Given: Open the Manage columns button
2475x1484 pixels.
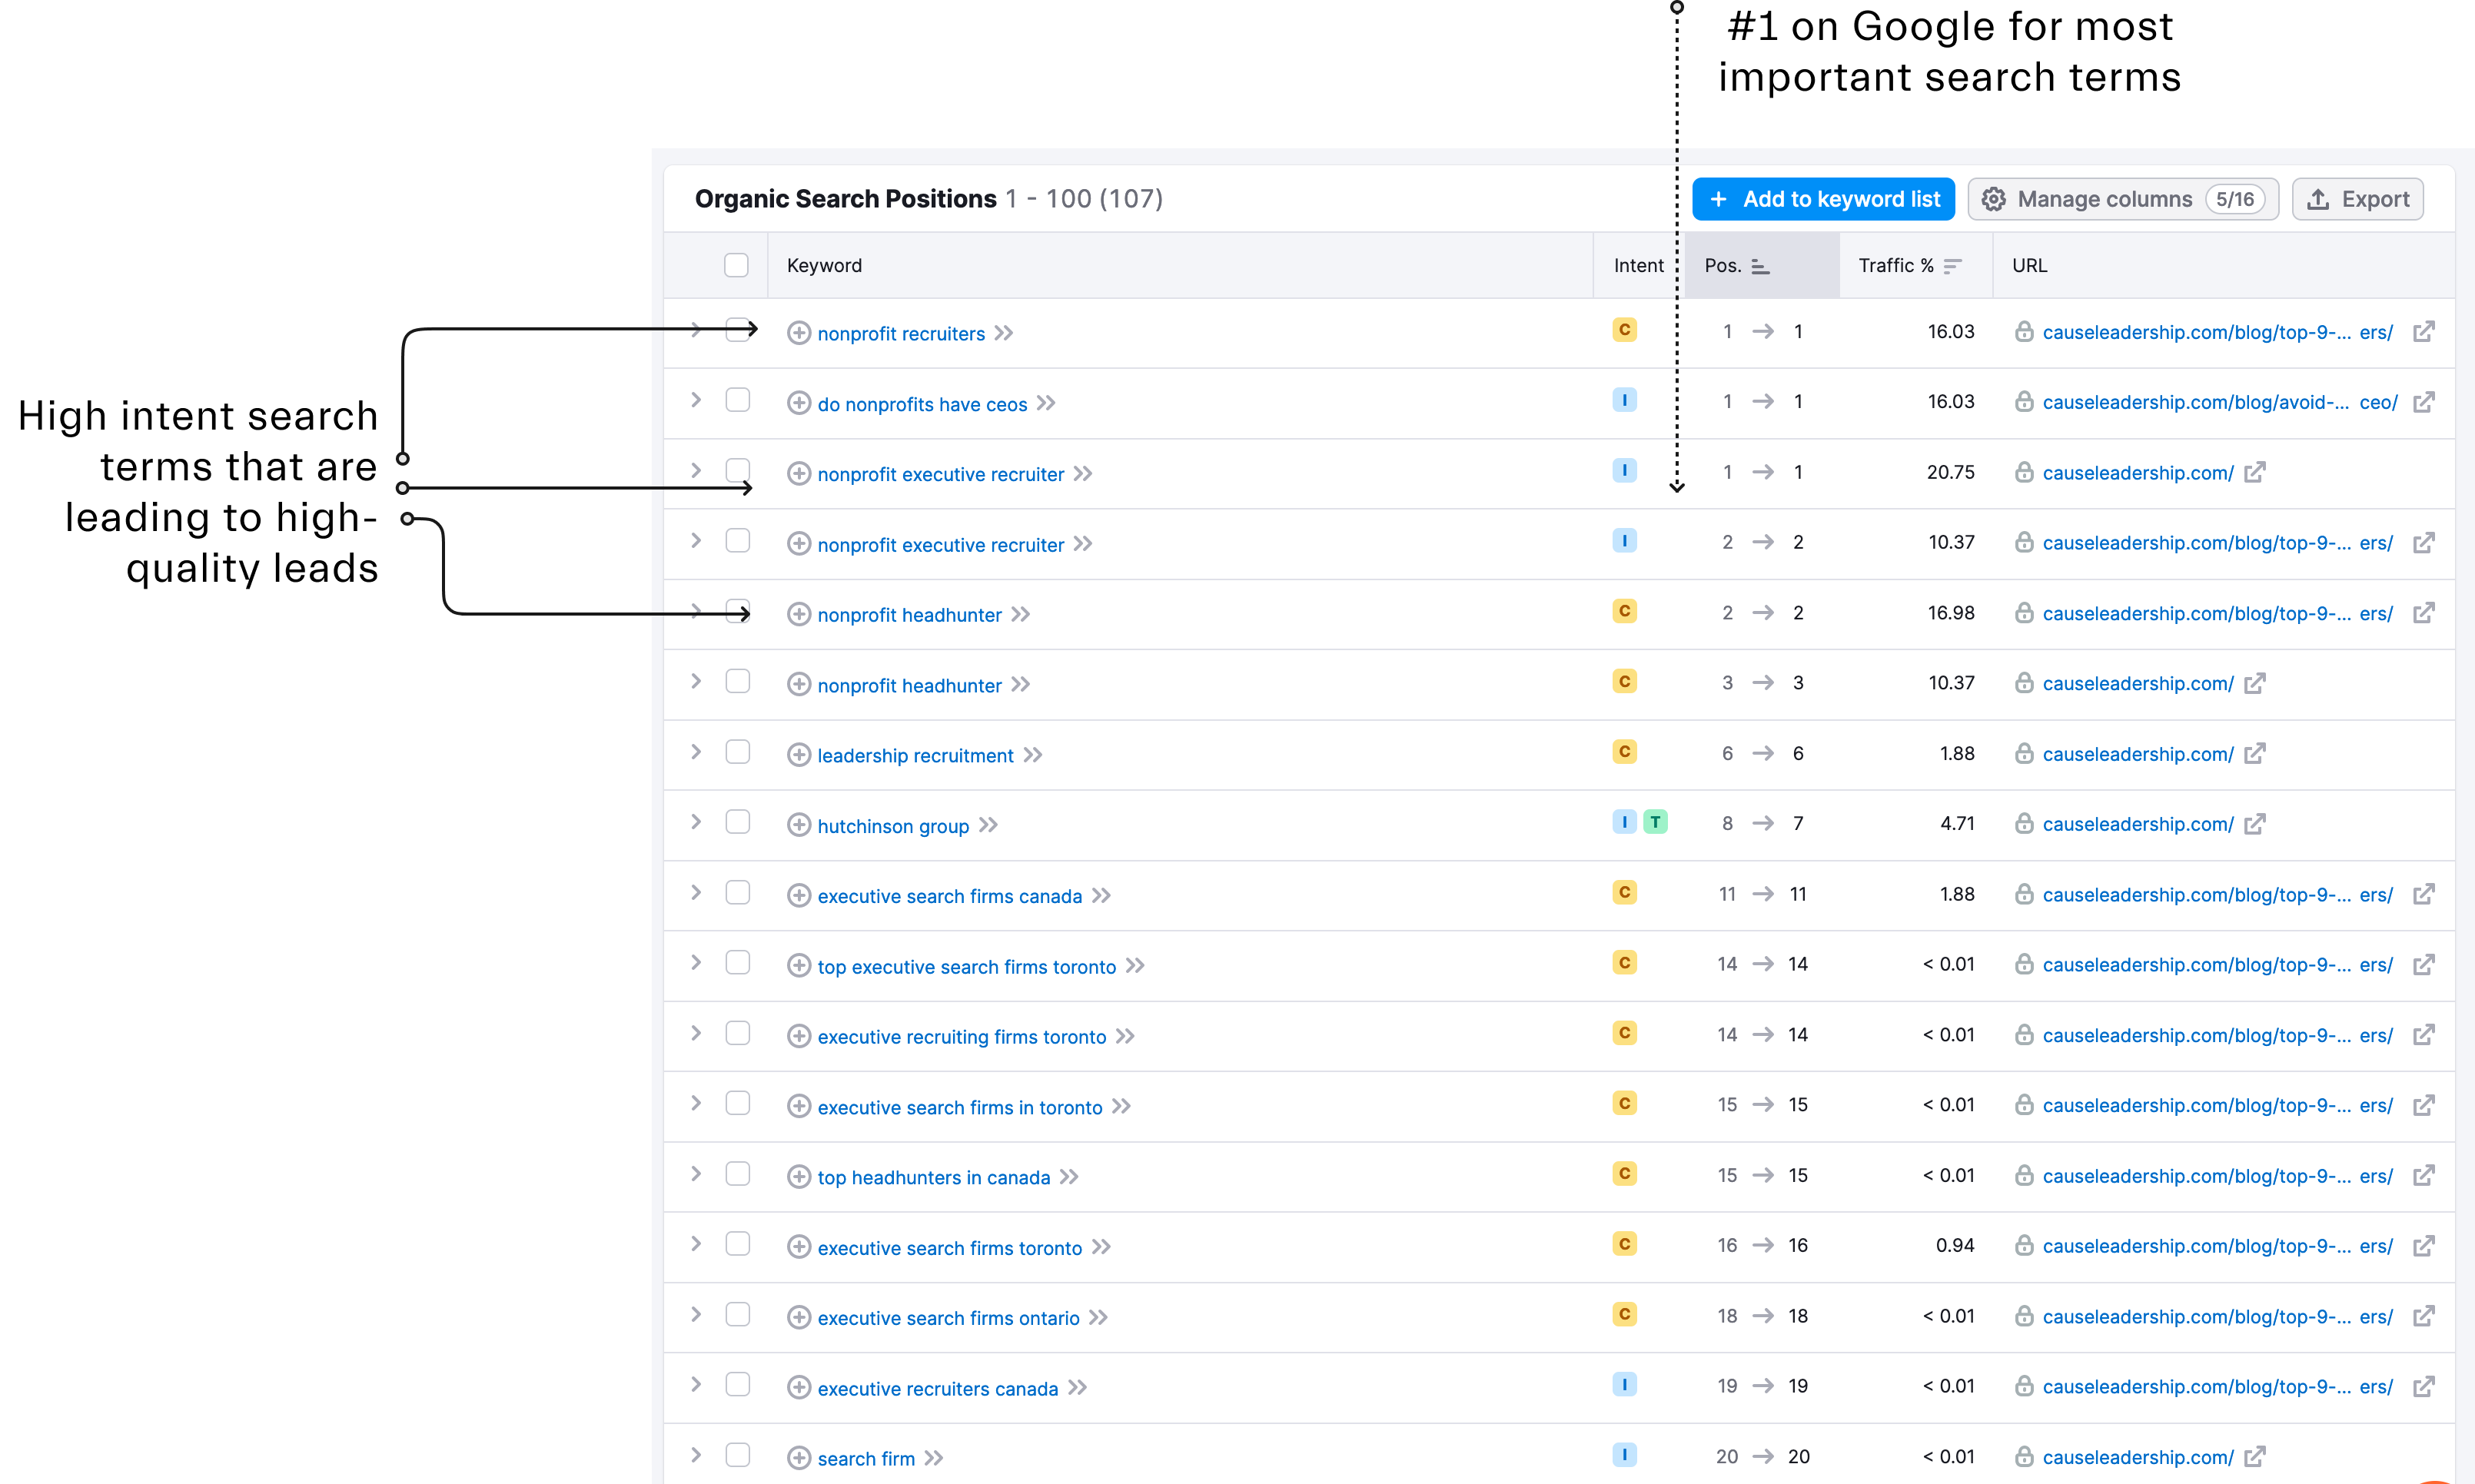Looking at the screenshot, I should pyautogui.click(x=2122, y=199).
